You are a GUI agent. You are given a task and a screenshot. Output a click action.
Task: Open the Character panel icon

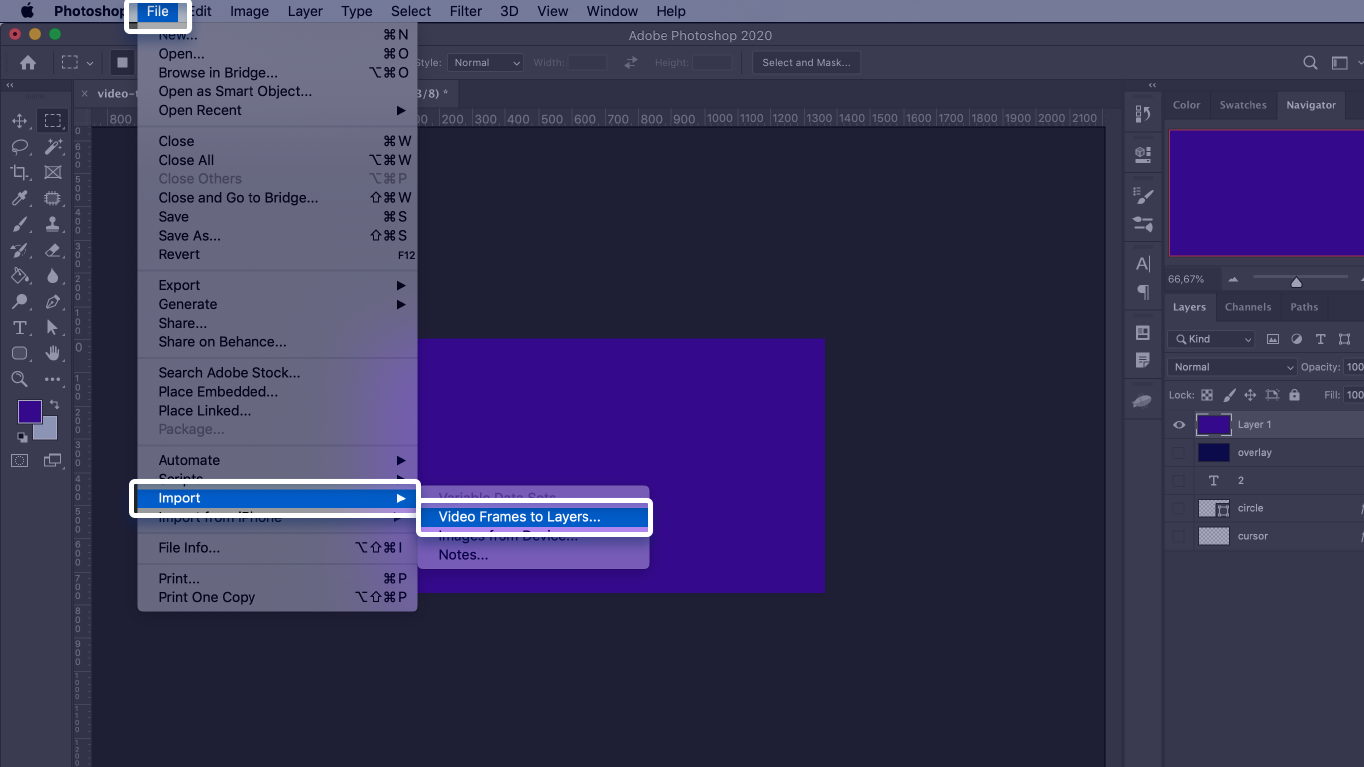tap(1143, 264)
